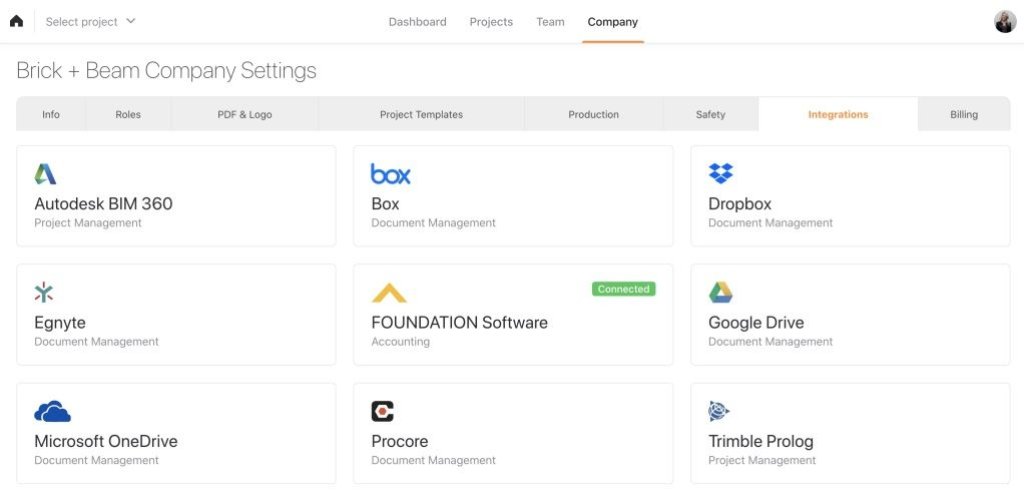Click the FOUNDATION Software logo icon
The image size is (1024, 501).
389,293
